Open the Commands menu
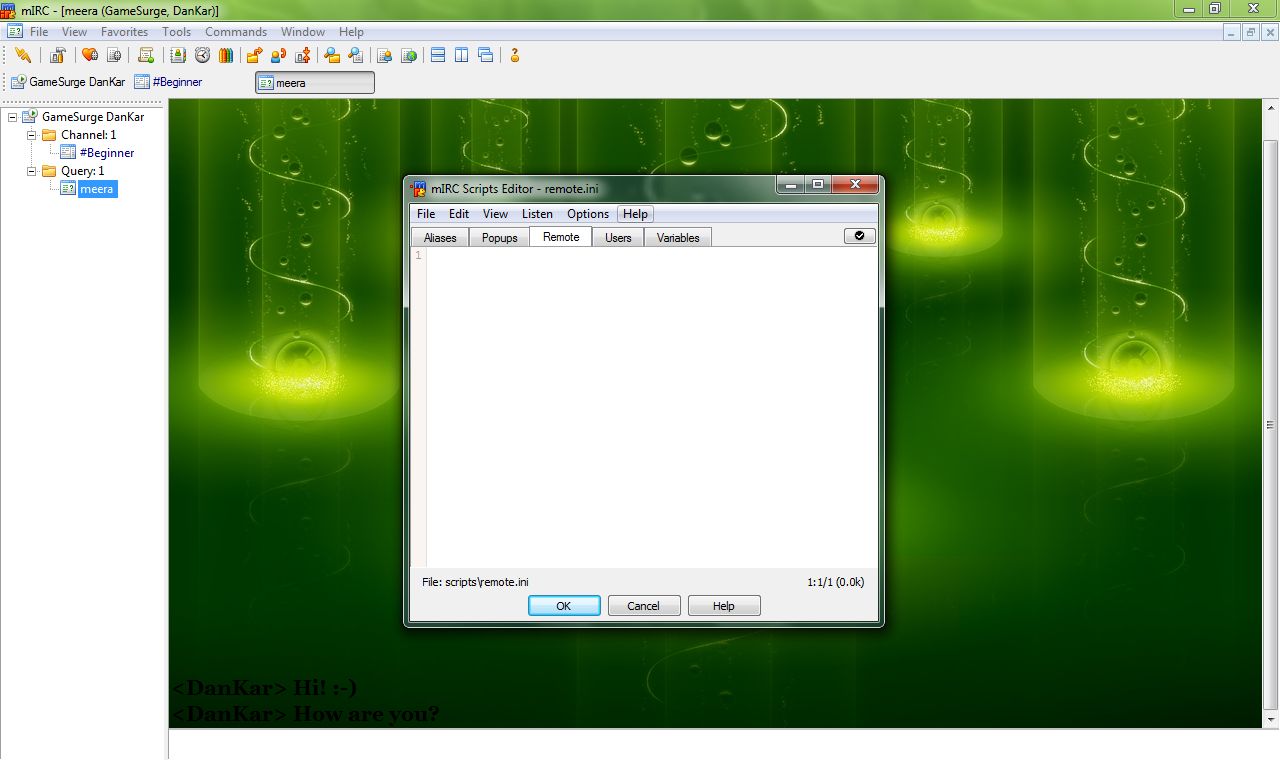Screen dimensions: 1280x760 (x=236, y=32)
